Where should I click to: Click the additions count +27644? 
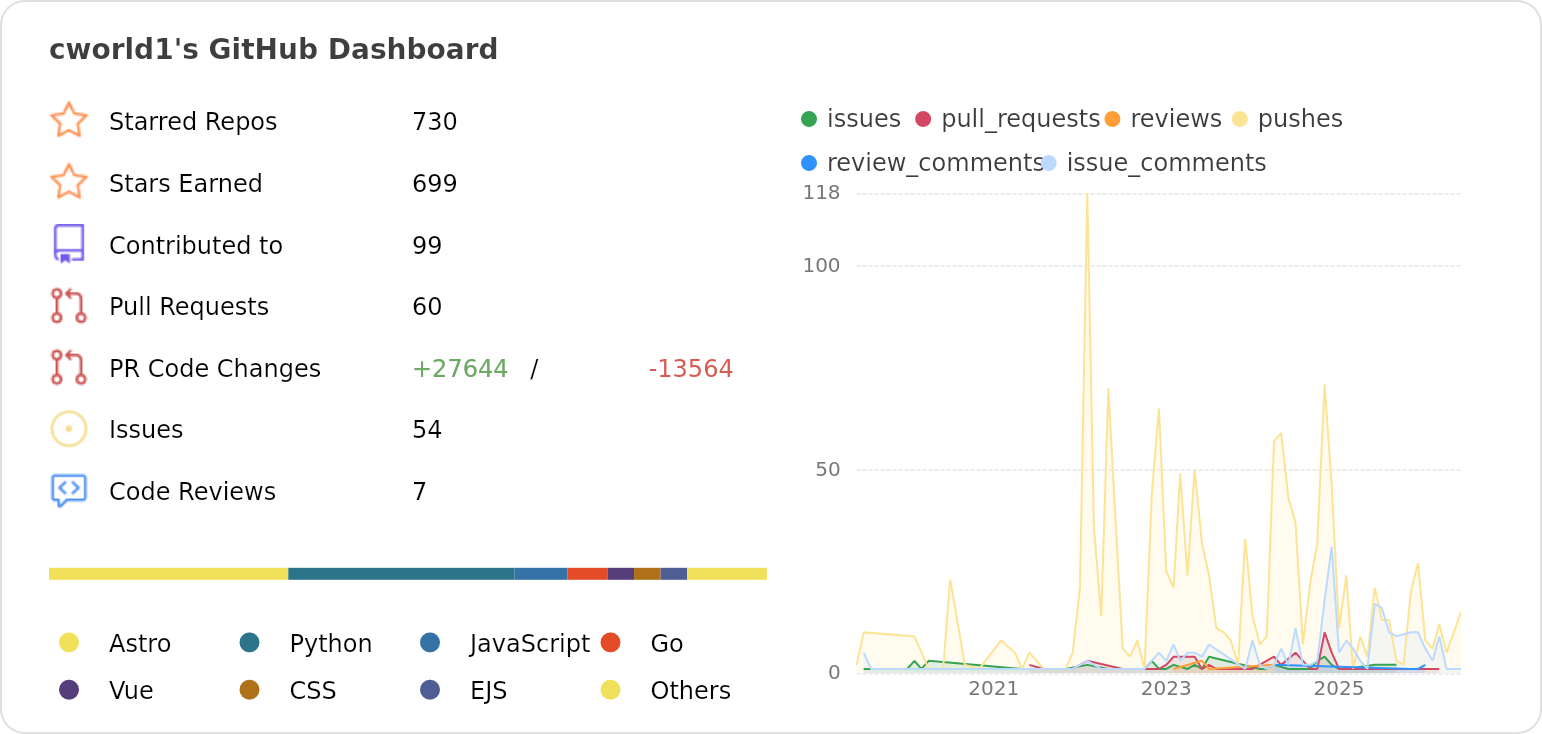coord(460,369)
